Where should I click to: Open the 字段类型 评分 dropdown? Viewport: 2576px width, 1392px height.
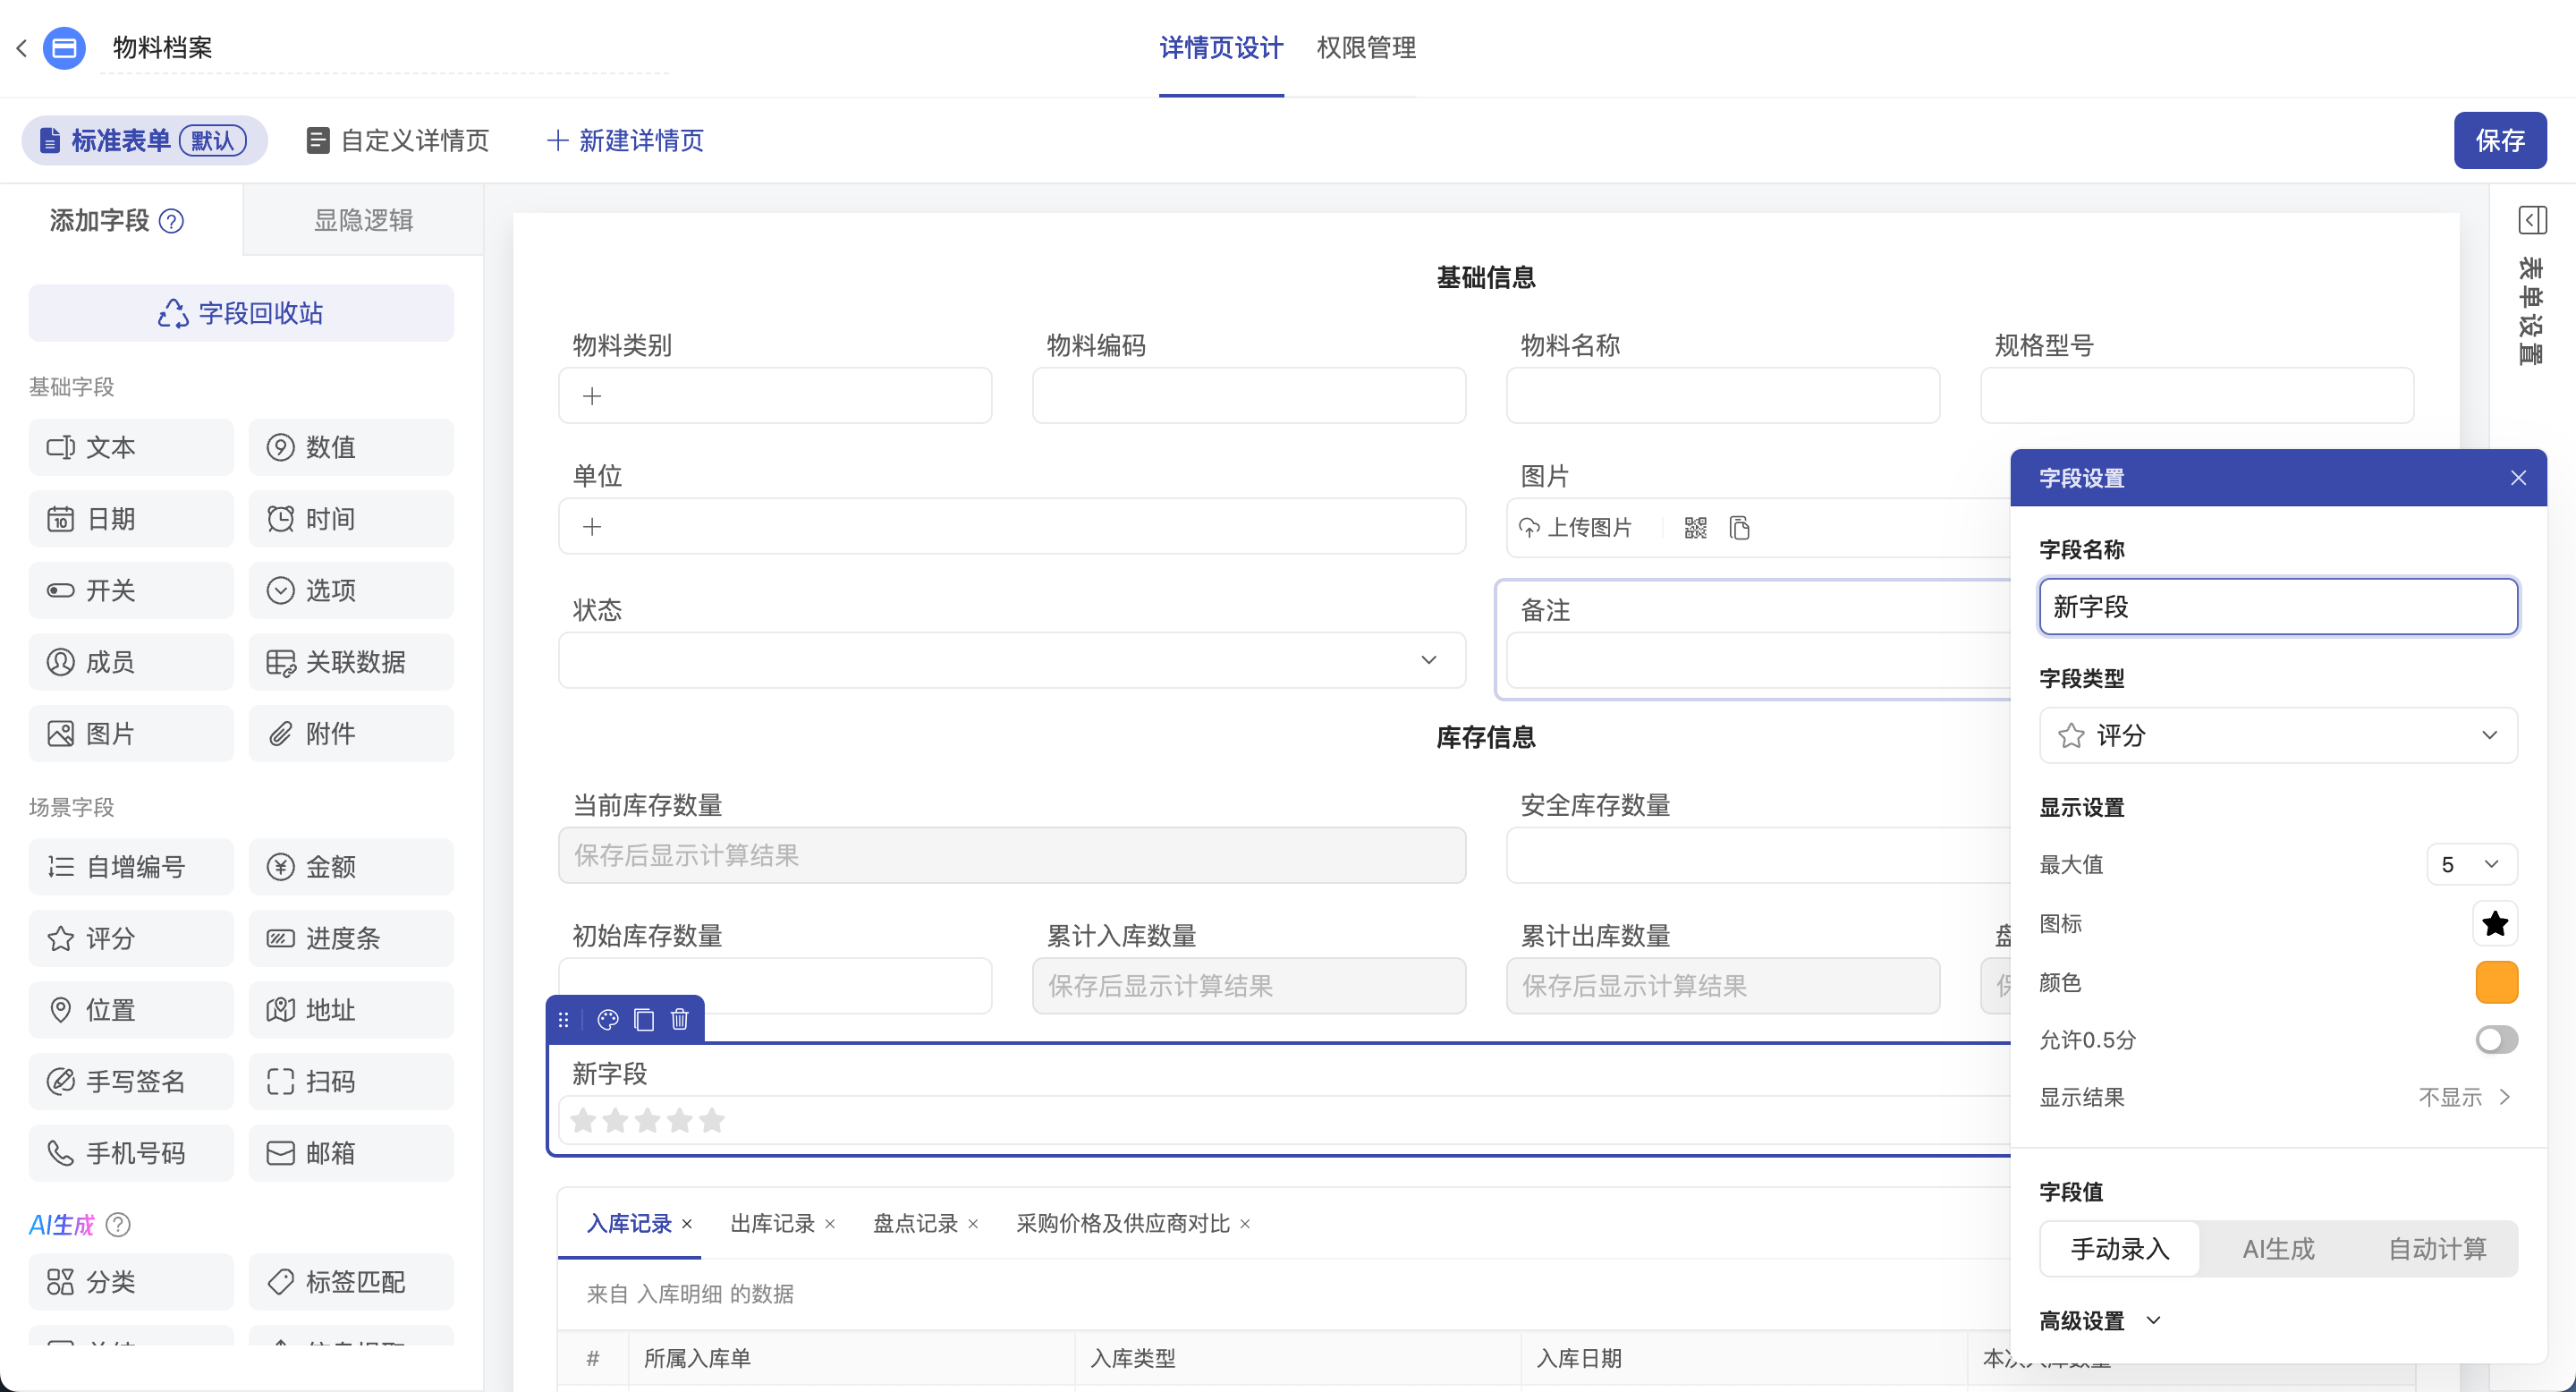pos(2278,735)
